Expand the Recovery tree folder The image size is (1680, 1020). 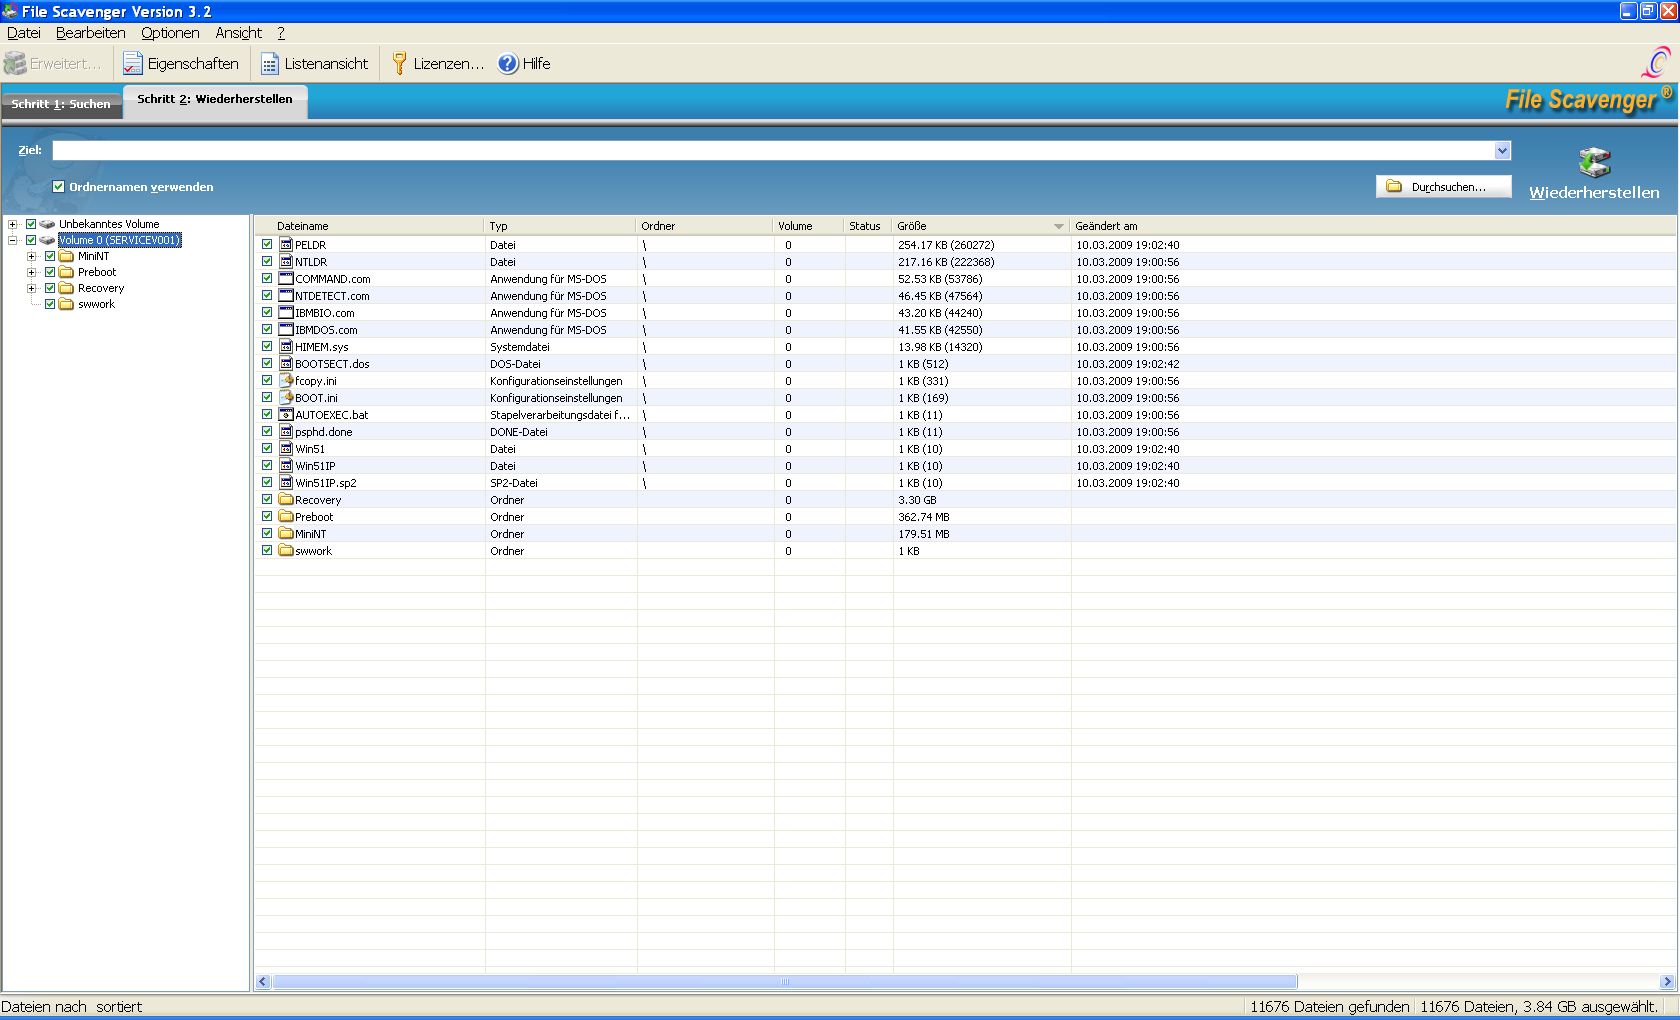coord(32,288)
